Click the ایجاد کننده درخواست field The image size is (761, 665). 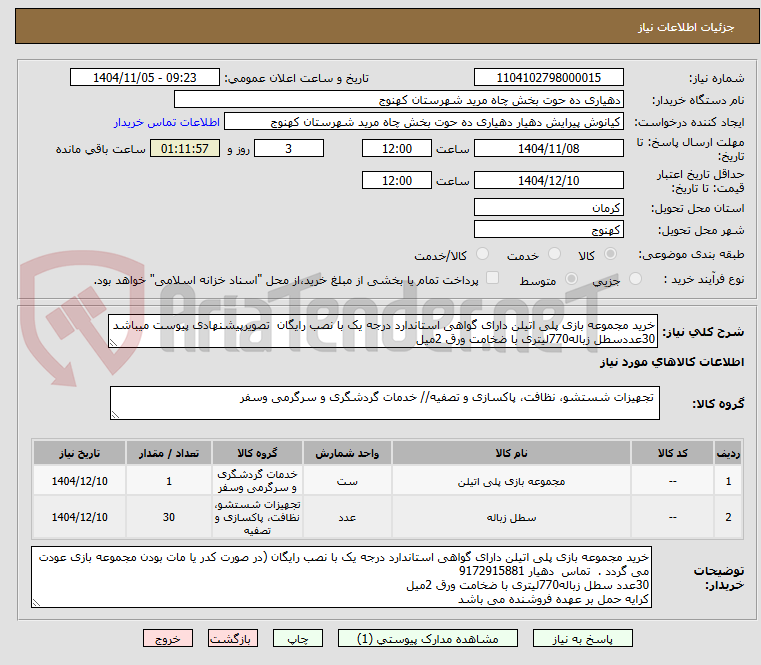click(x=424, y=122)
